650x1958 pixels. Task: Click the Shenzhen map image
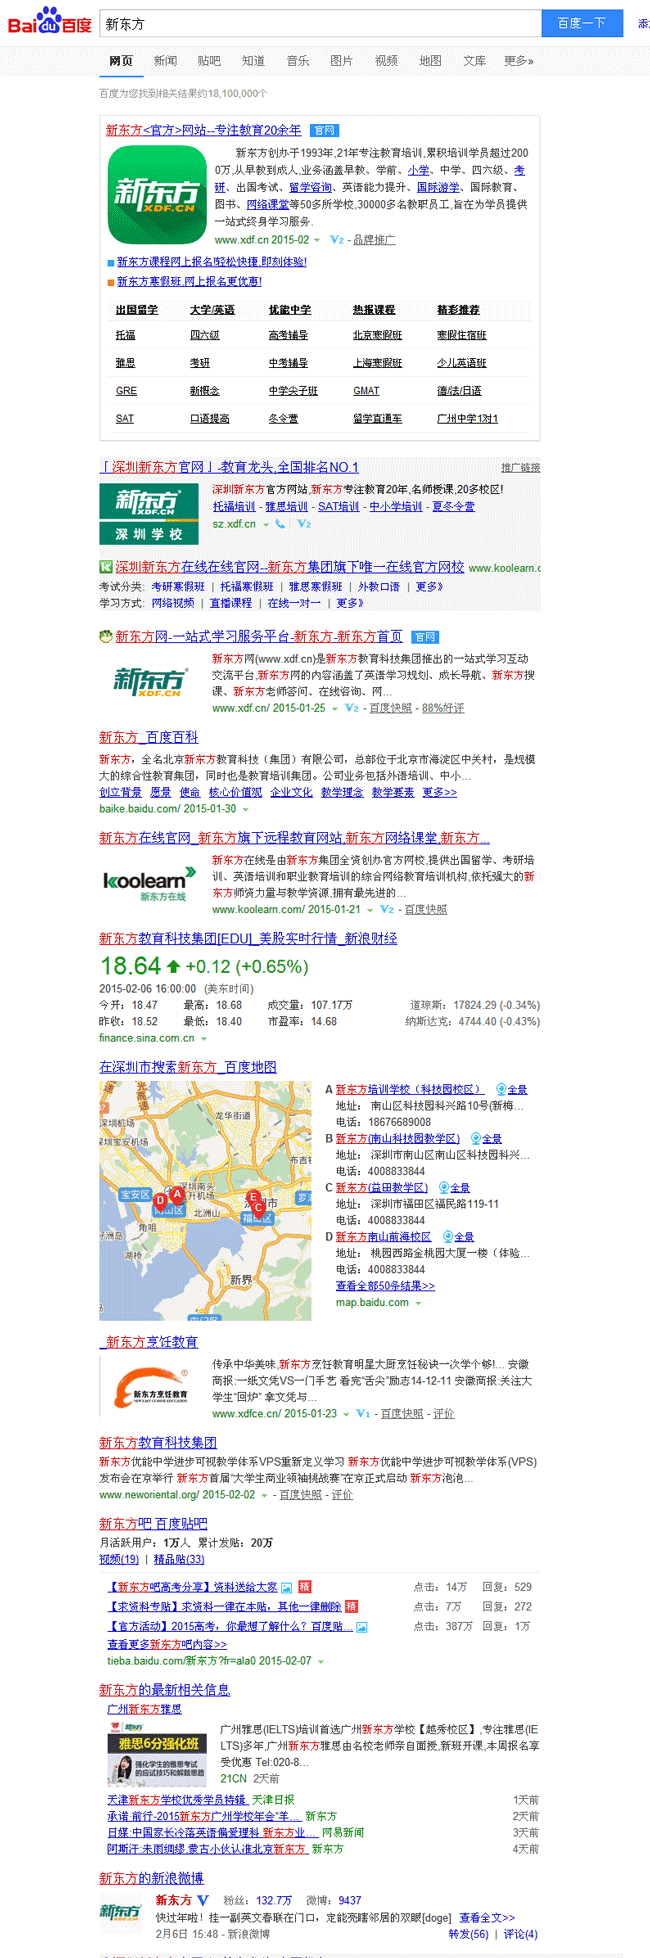(205, 1201)
